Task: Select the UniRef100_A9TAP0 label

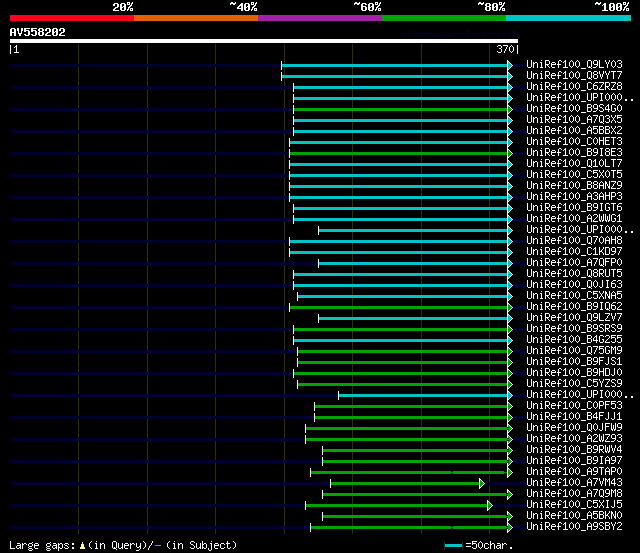Action: click(574, 472)
